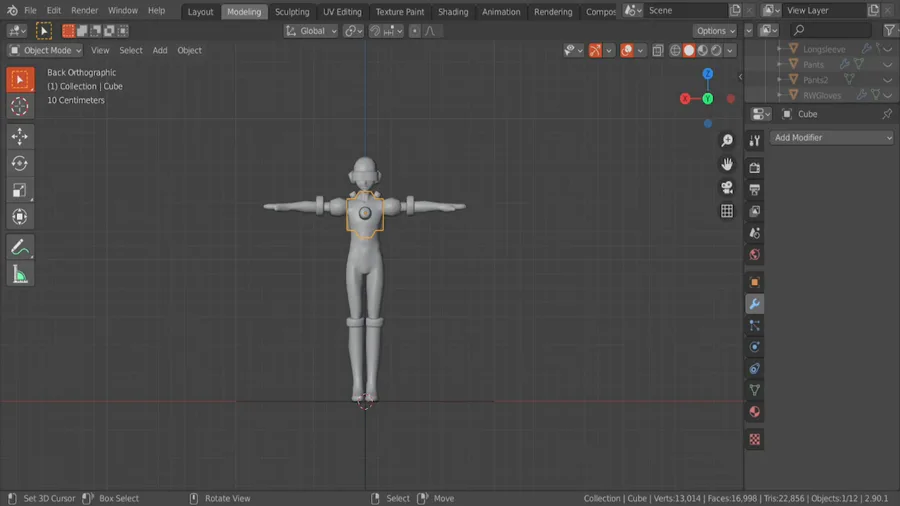Switch to the Shading workspace tab
Viewport: 900px width, 506px height.
tap(453, 11)
